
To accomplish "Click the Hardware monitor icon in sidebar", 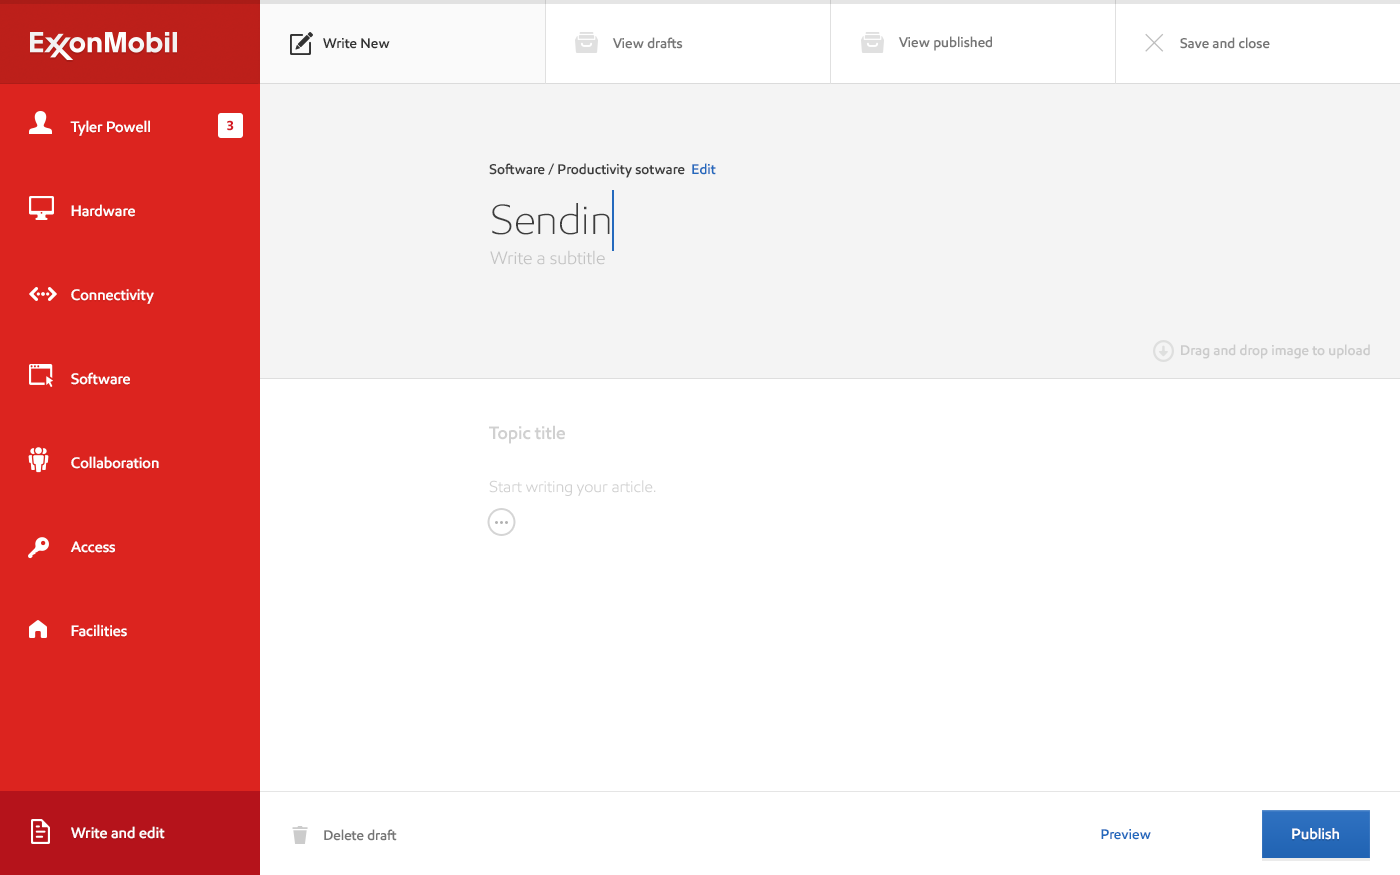I will pos(41,209).
